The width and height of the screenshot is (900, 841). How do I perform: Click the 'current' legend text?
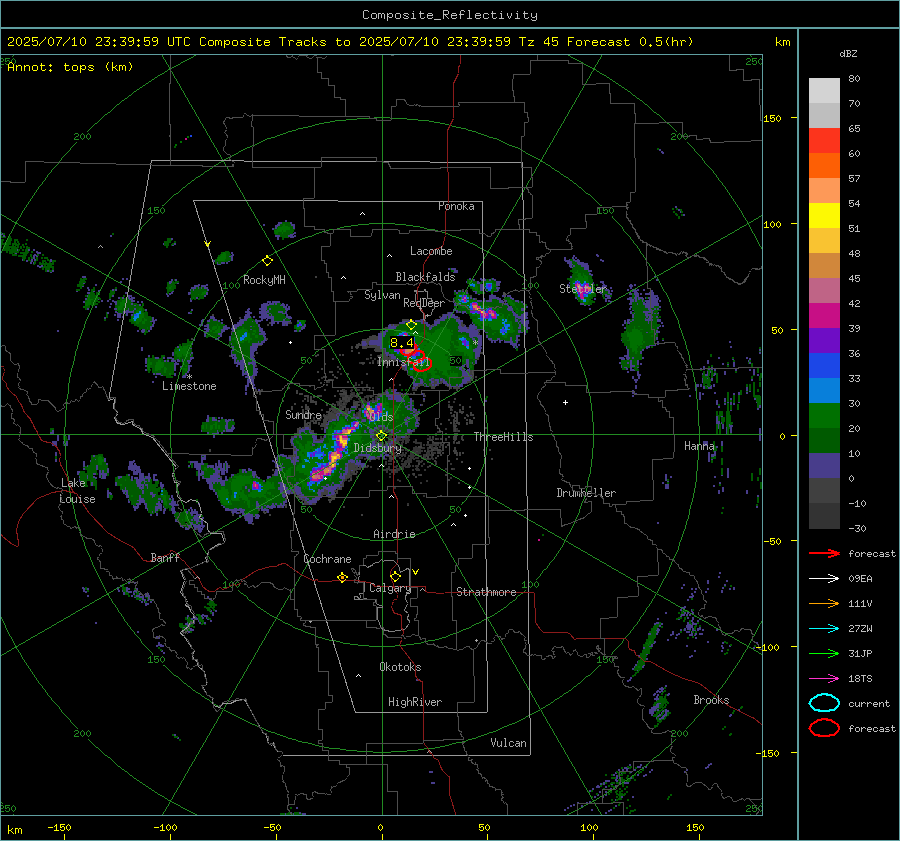[x=869, y=703]
